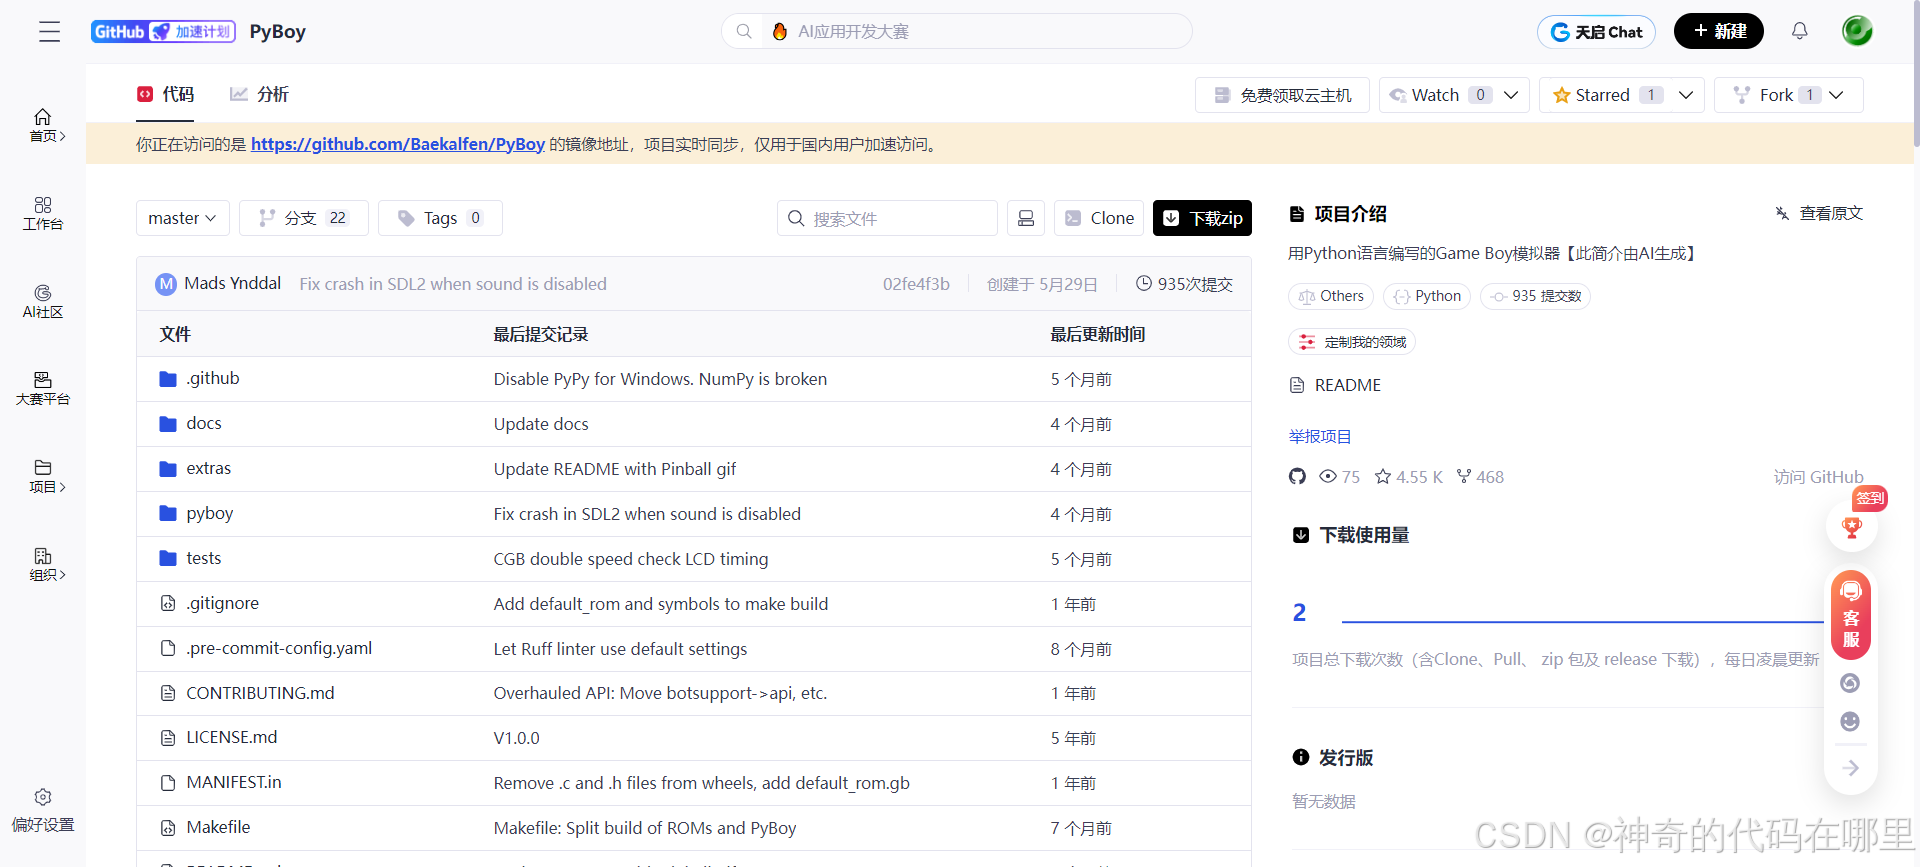Click the Mads Ynddal avatar icon
1920x867 pixels.
tap(166, 284)
